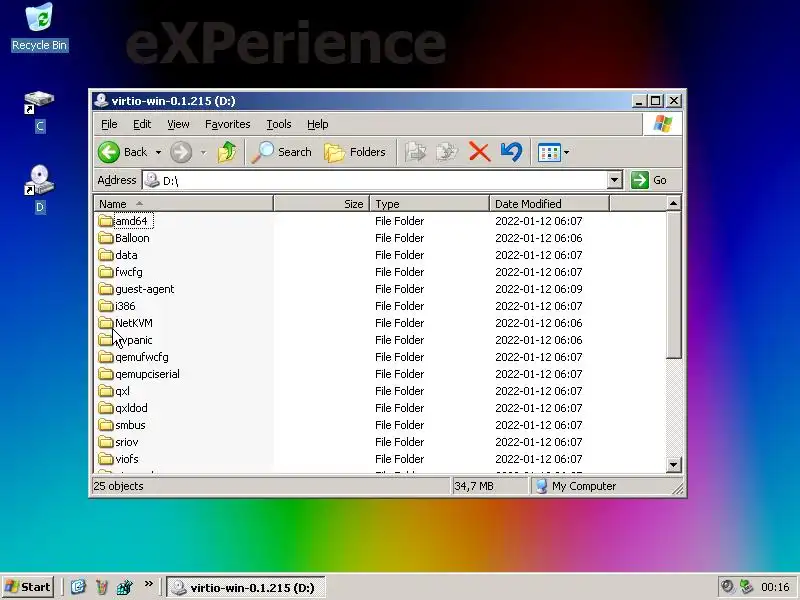800x600 pixels.
Task: Select the fwcfg folder
Action: pyautogui.click(x=120, y=272)
